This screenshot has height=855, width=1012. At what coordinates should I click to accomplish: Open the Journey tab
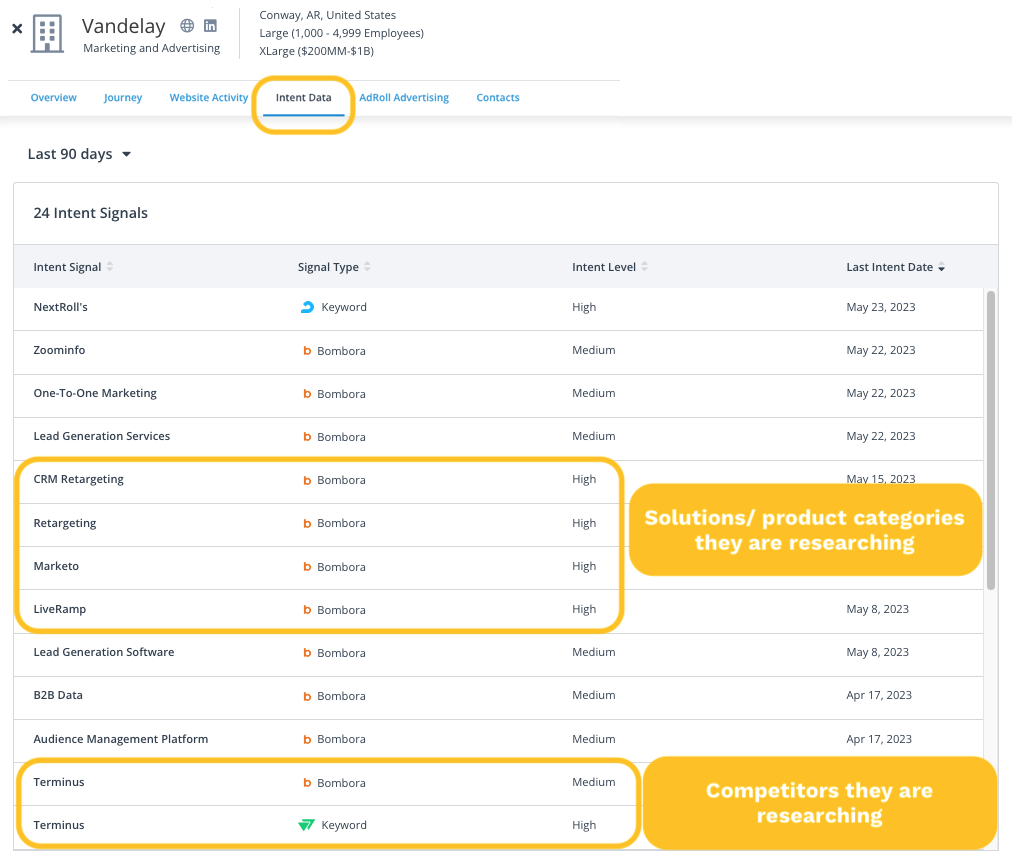tap(123, 98)
